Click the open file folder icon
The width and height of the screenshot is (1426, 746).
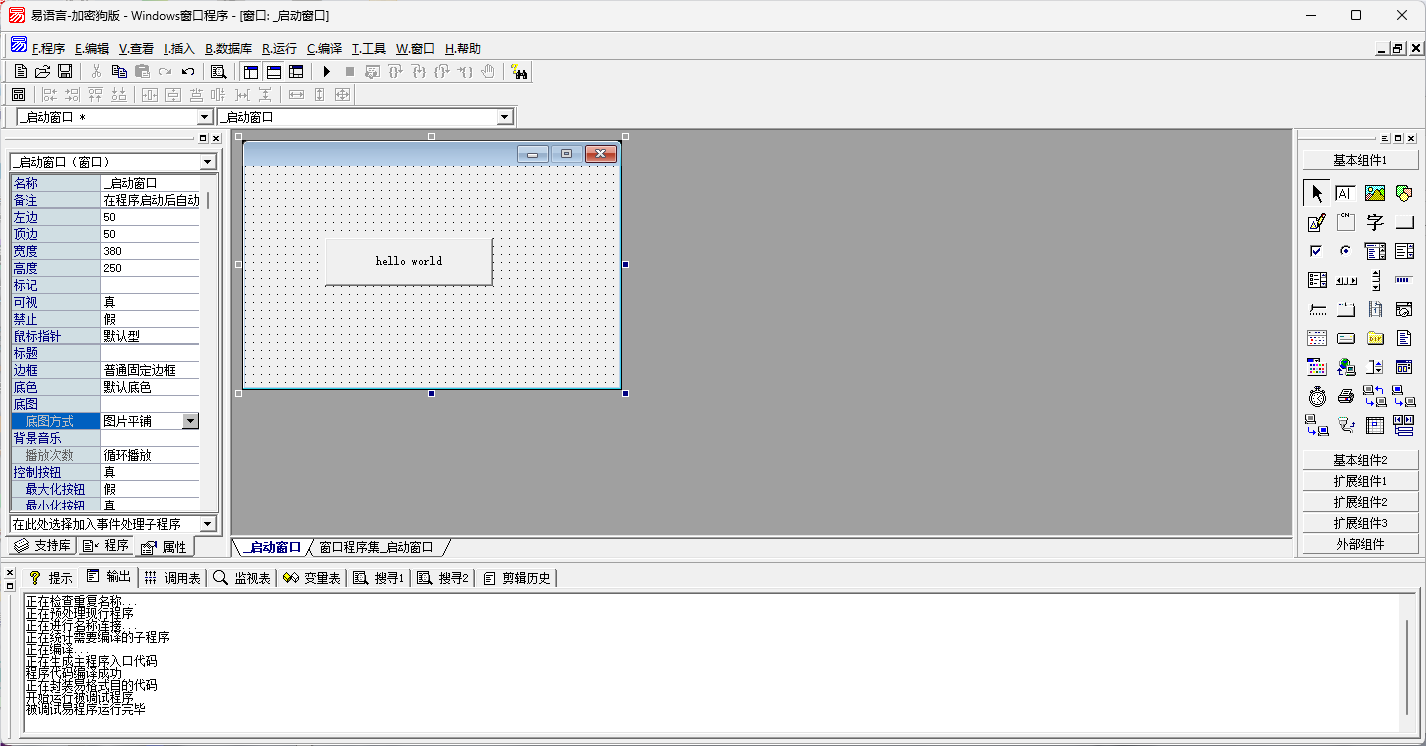tap(42, 71)
